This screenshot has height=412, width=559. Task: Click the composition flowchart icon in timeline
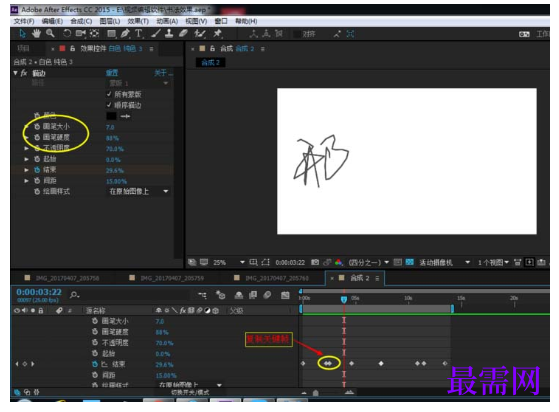(202, 295)
